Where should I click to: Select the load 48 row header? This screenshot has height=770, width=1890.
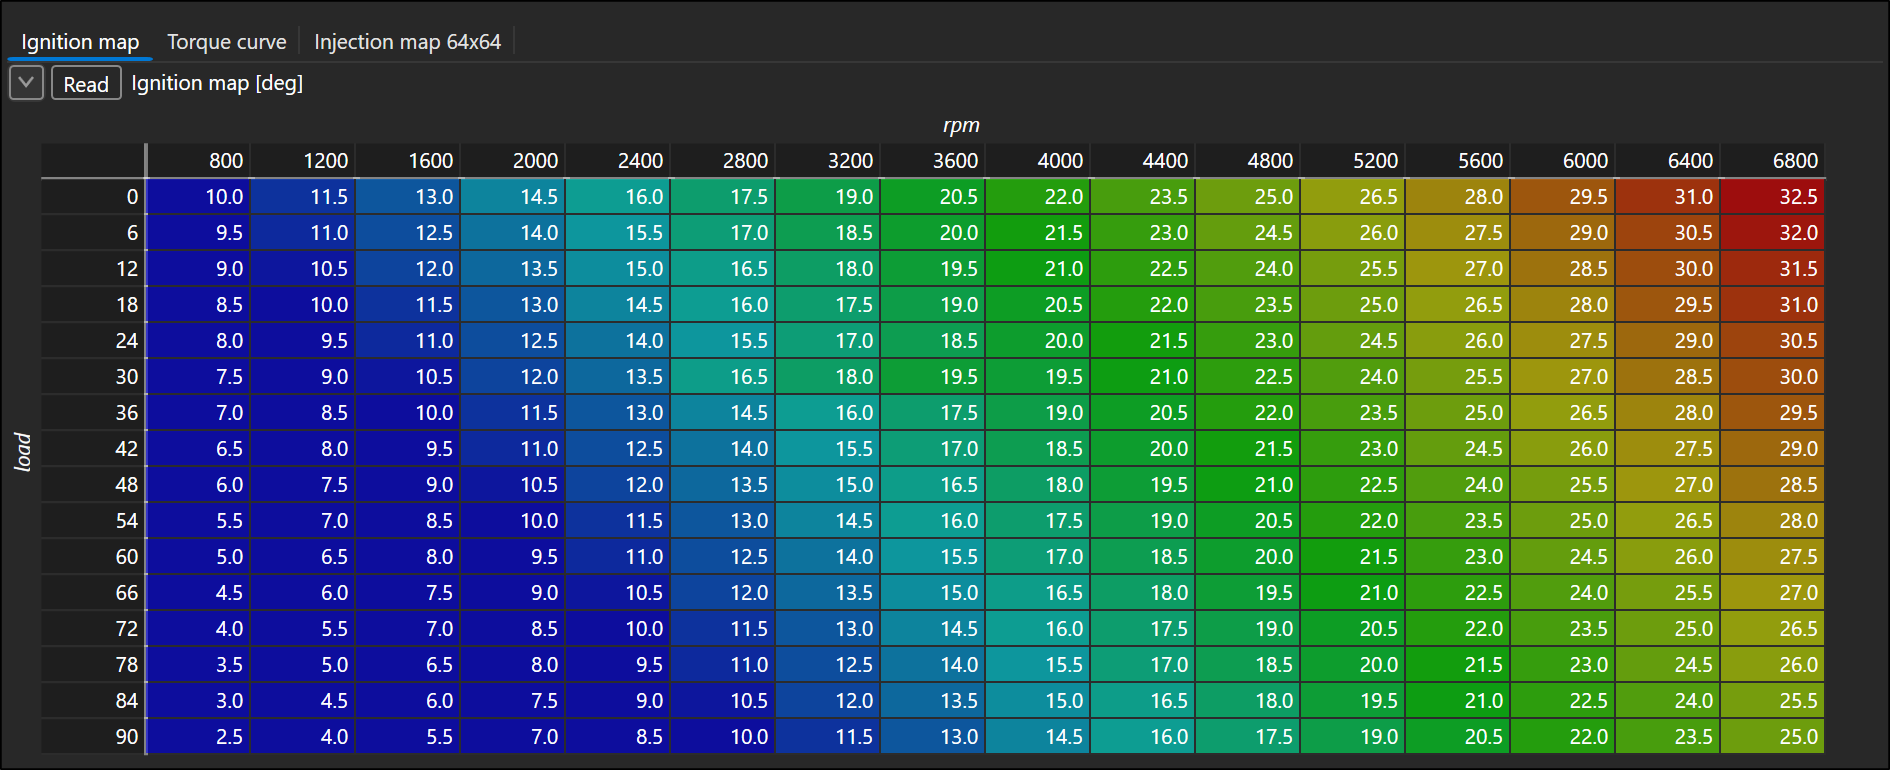point(93,485)
